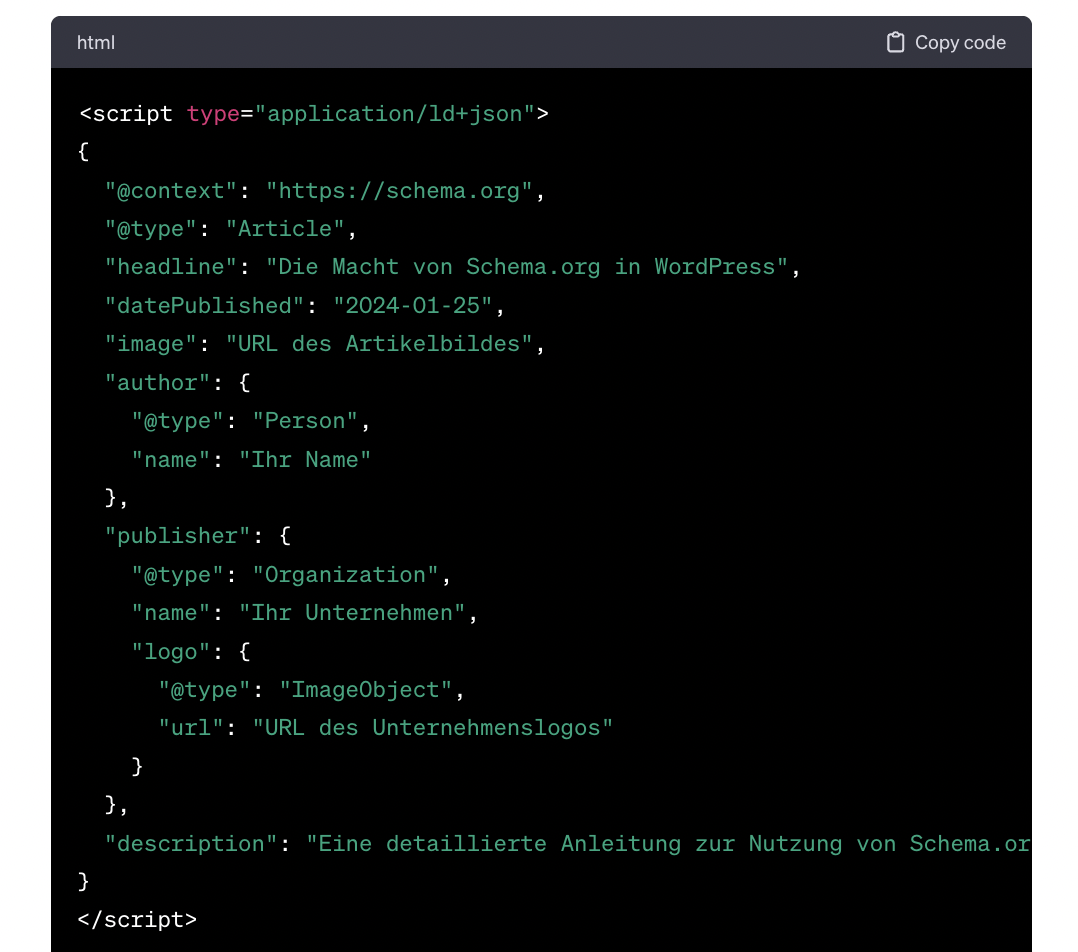Click the "image" URL des Artikelbildes line
The image size is (1078, 952).
pyautogui.click(x=324, y=344)
